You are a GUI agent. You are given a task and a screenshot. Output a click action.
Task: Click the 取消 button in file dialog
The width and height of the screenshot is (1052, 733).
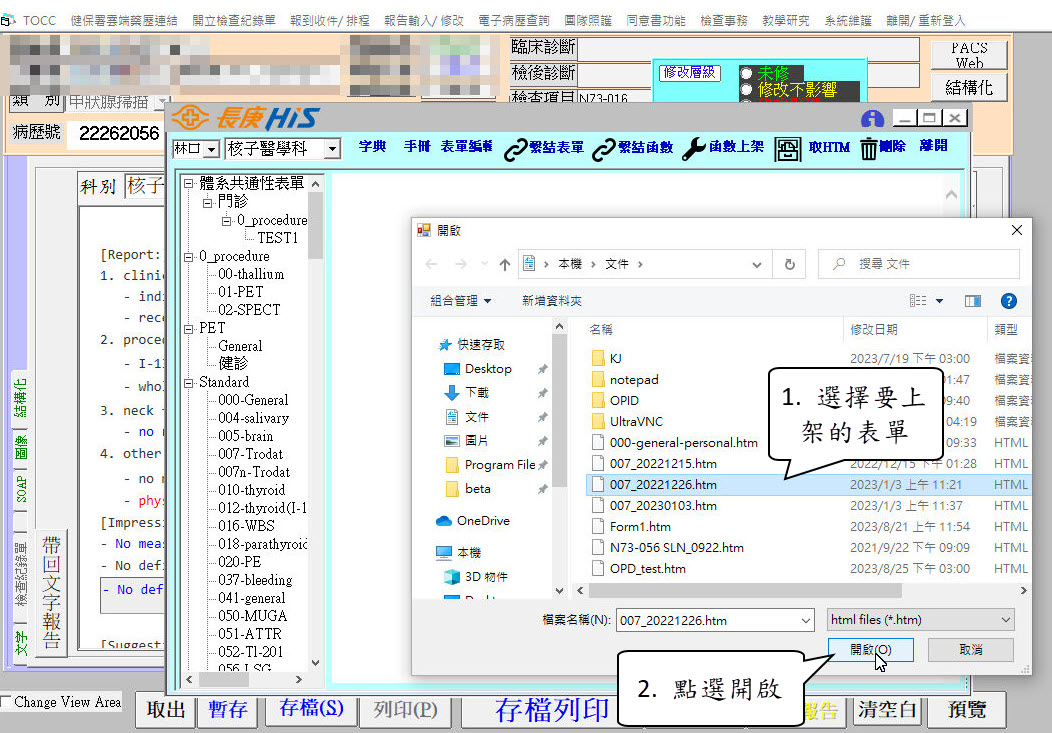click(x=970, y=650)
